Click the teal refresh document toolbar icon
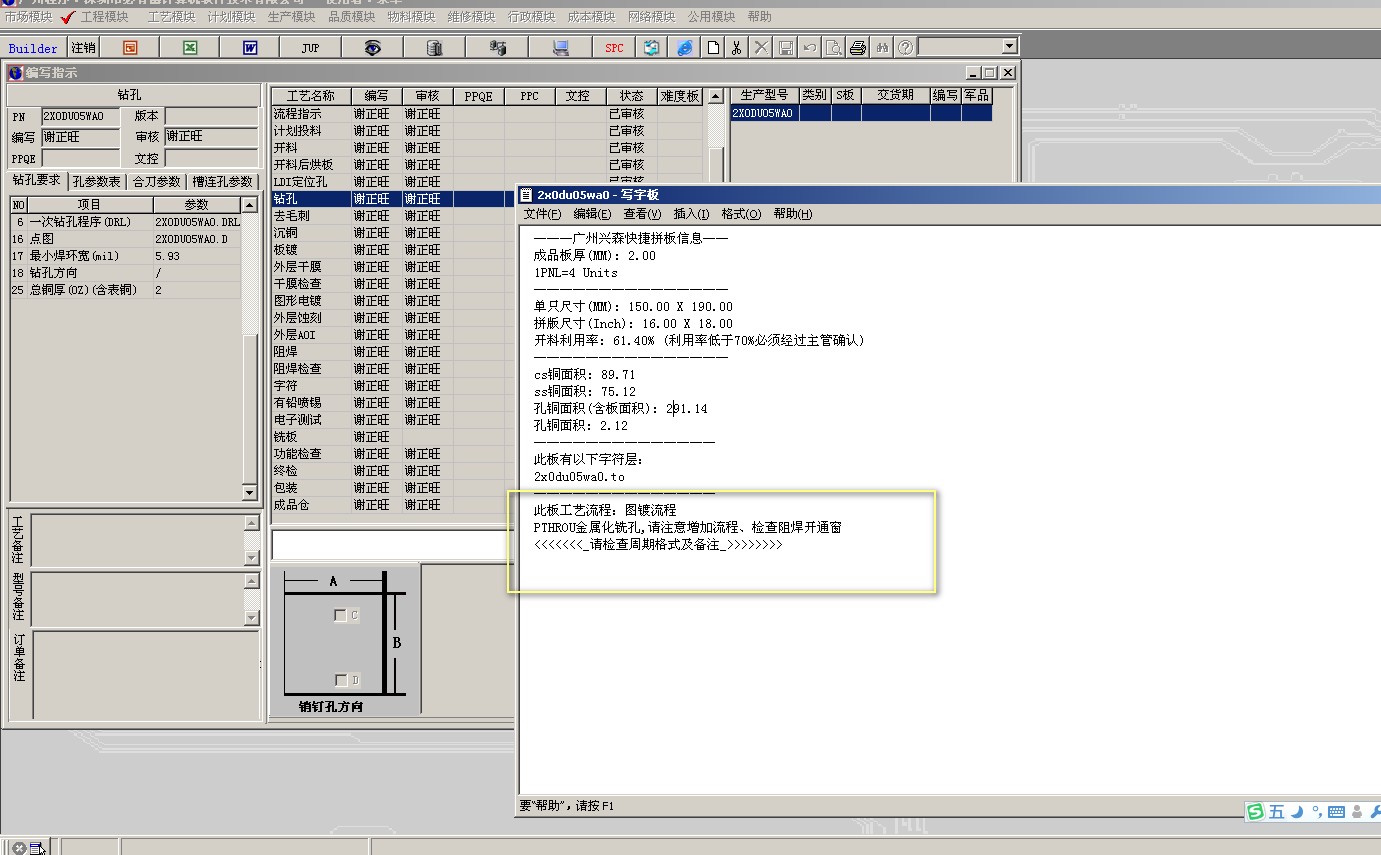This screenshot has height=855, width=1381. [652, 47]
